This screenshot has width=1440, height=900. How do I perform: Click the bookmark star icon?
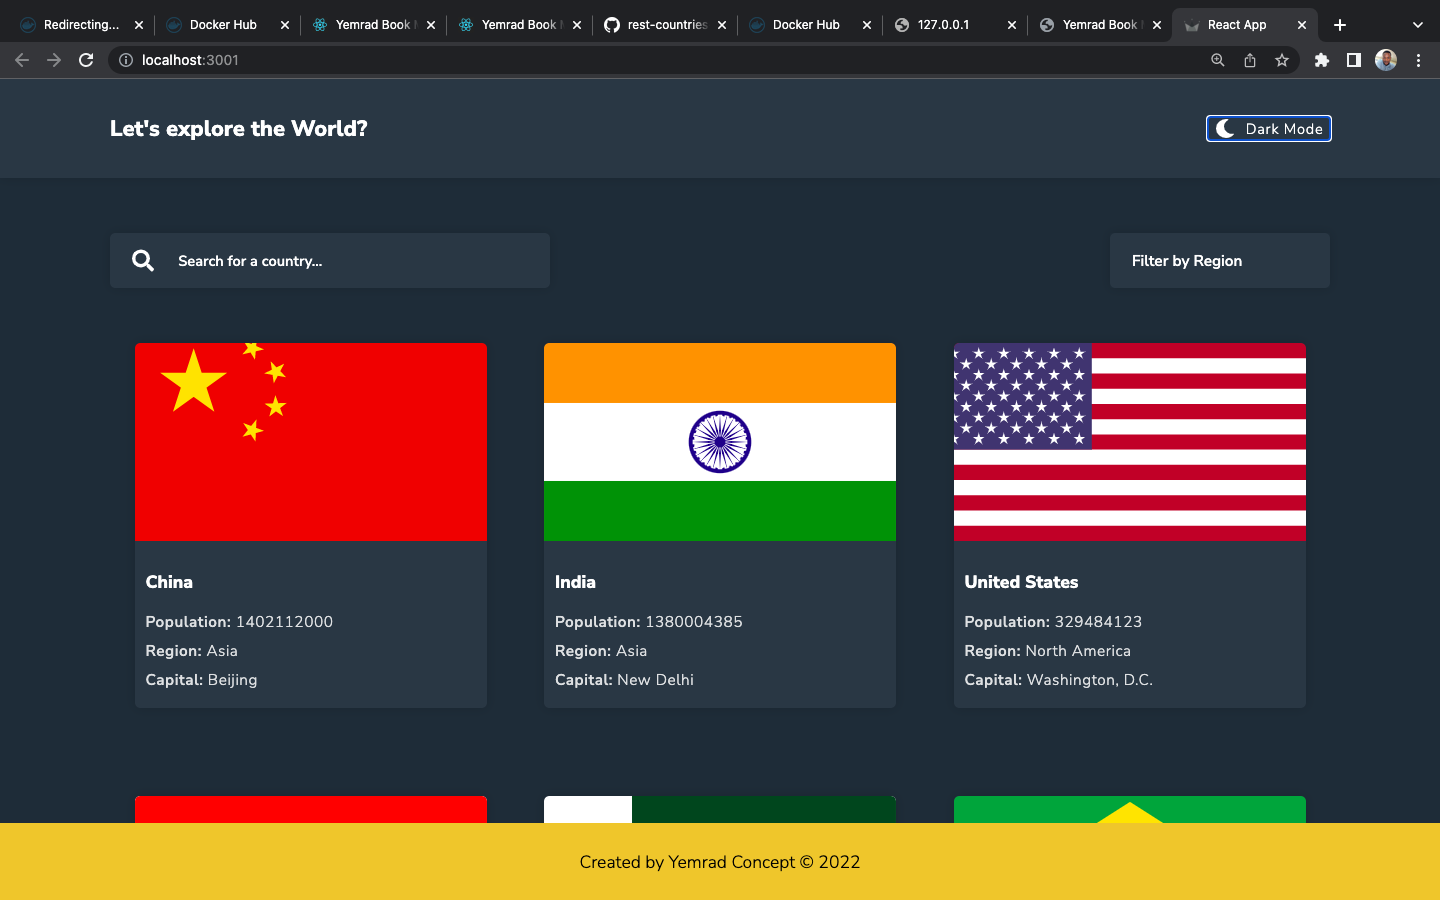coord(1281,60)
